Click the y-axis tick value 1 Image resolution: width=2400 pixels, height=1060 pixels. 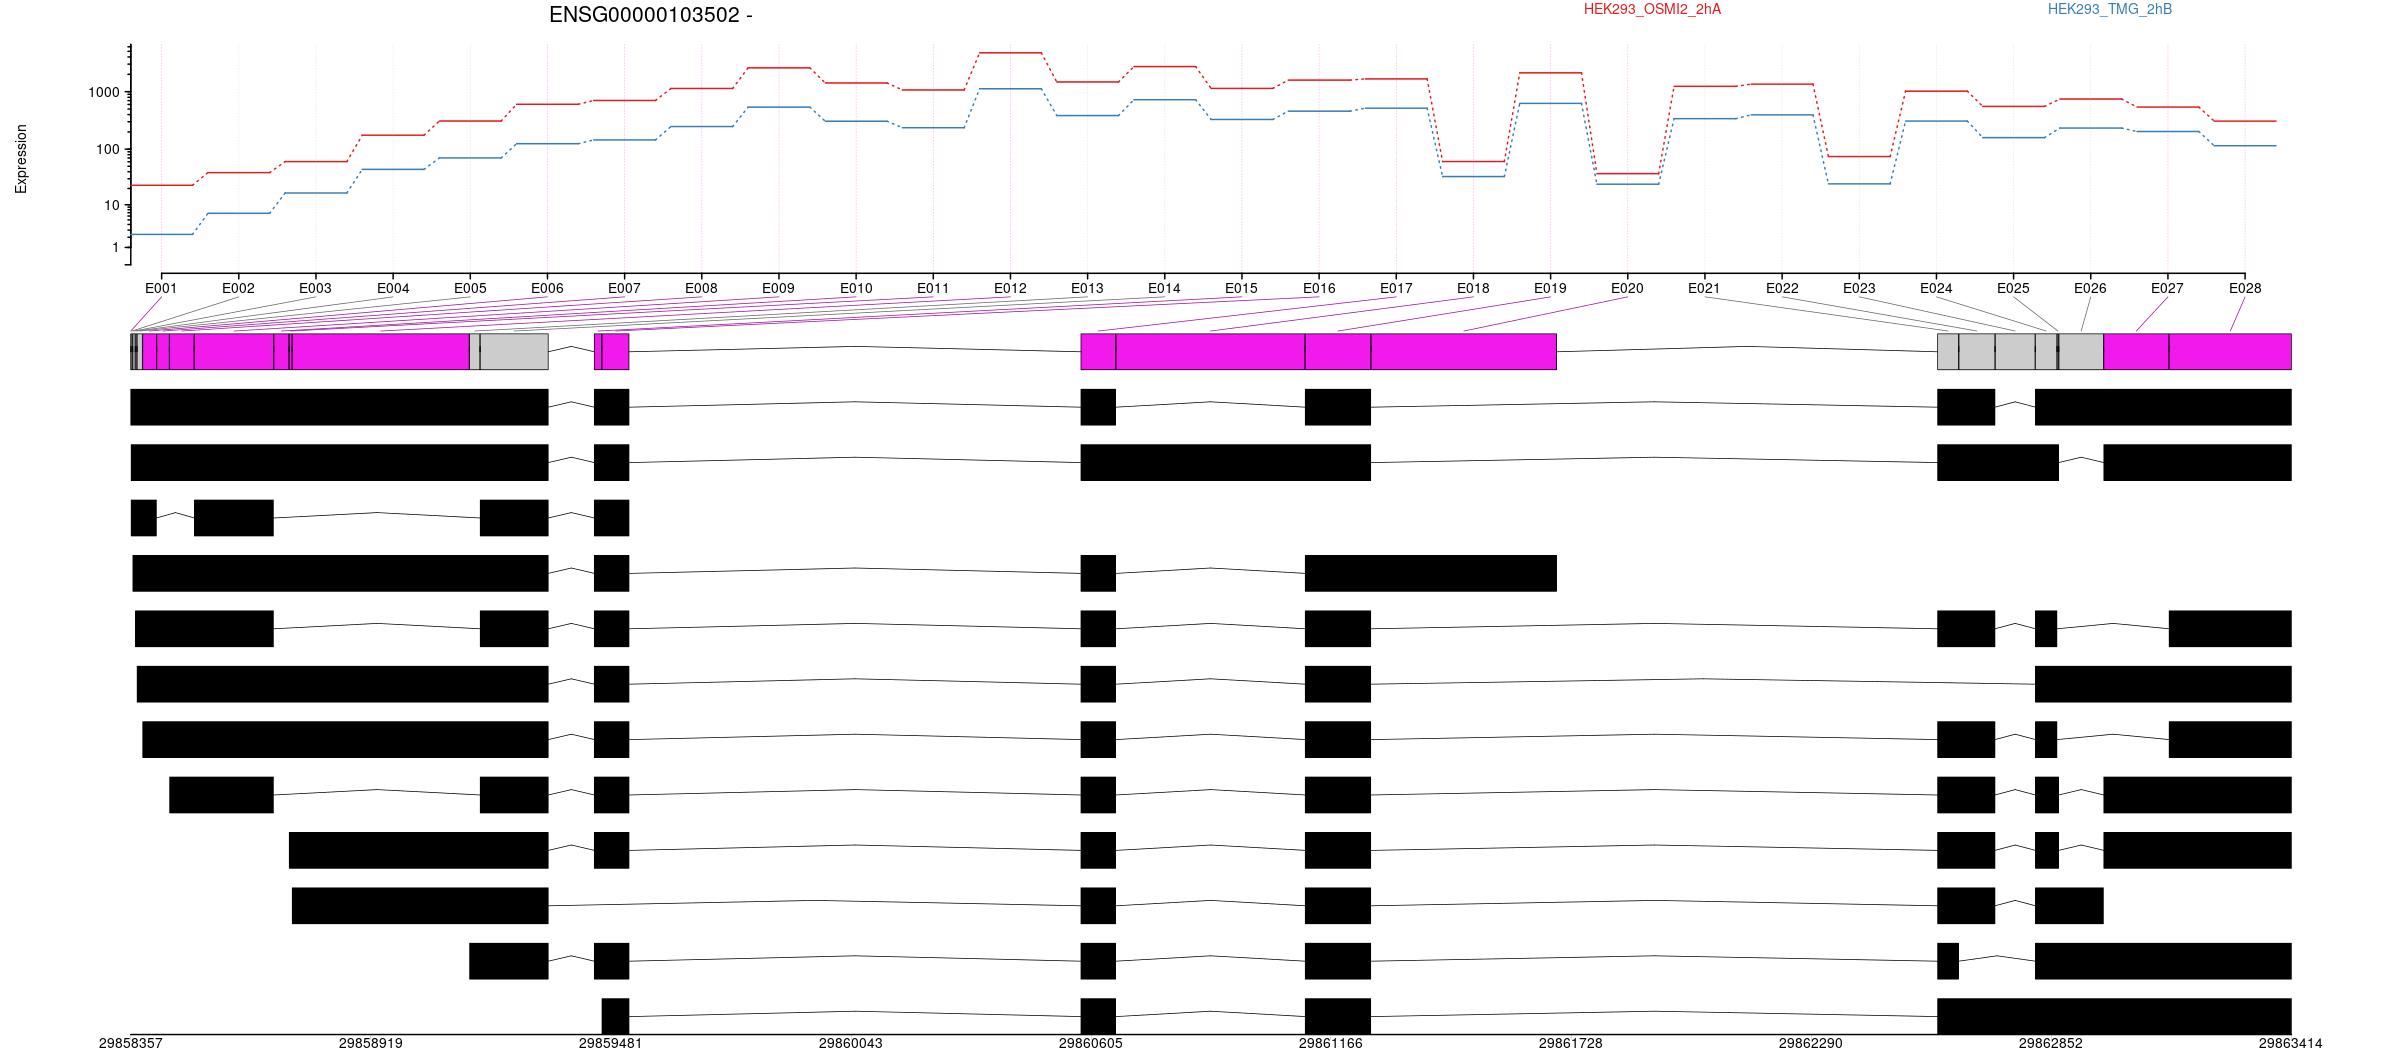tap(115, 248)
